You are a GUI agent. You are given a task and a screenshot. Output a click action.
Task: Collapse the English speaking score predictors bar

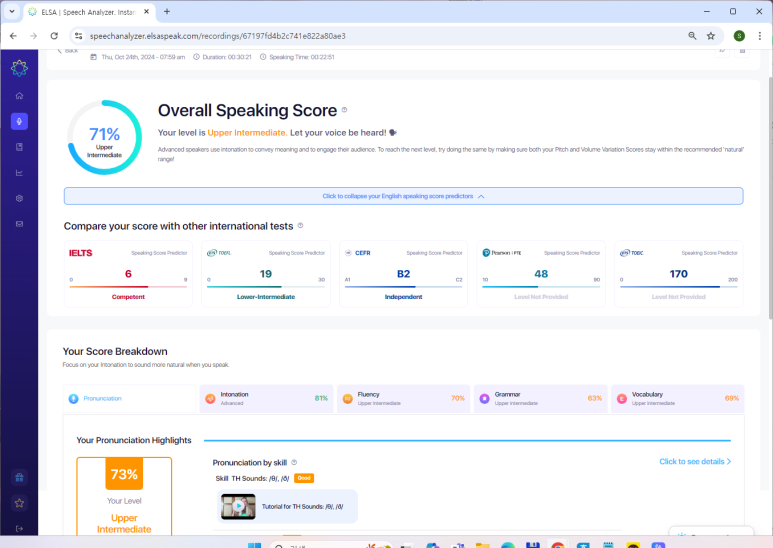coord(403,196)
